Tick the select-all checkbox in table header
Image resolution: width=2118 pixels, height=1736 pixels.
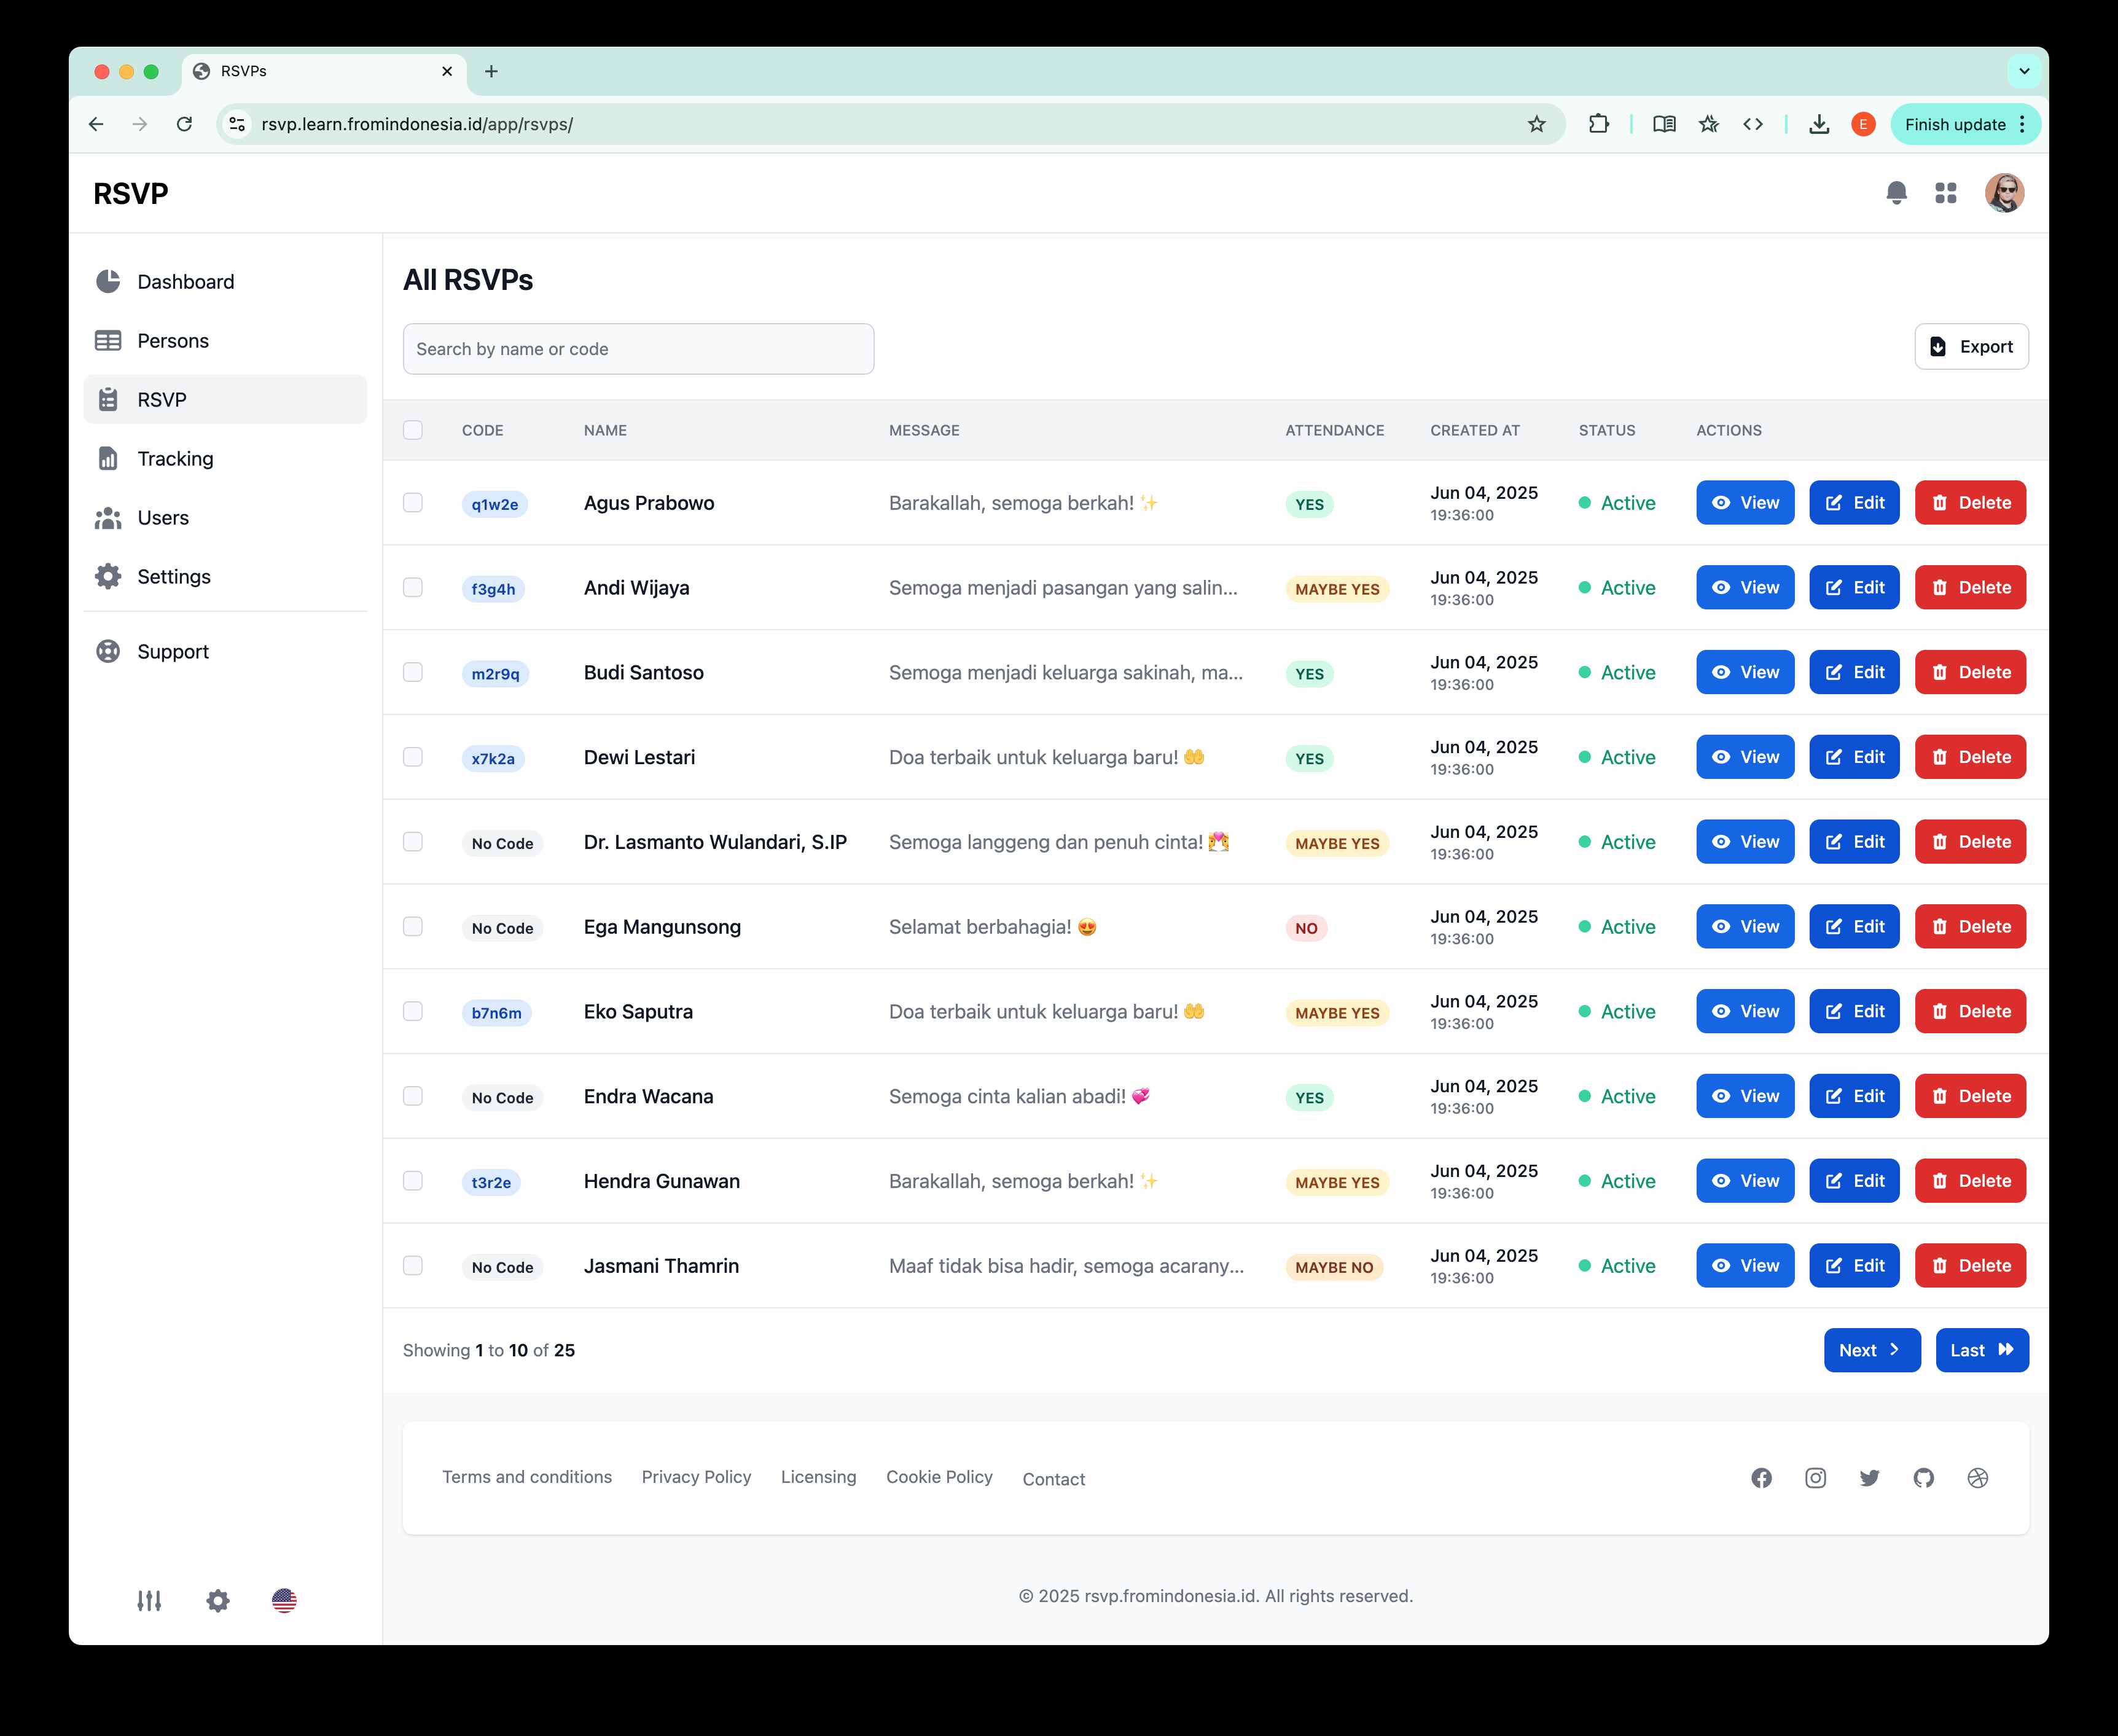[x=413, y=430]
